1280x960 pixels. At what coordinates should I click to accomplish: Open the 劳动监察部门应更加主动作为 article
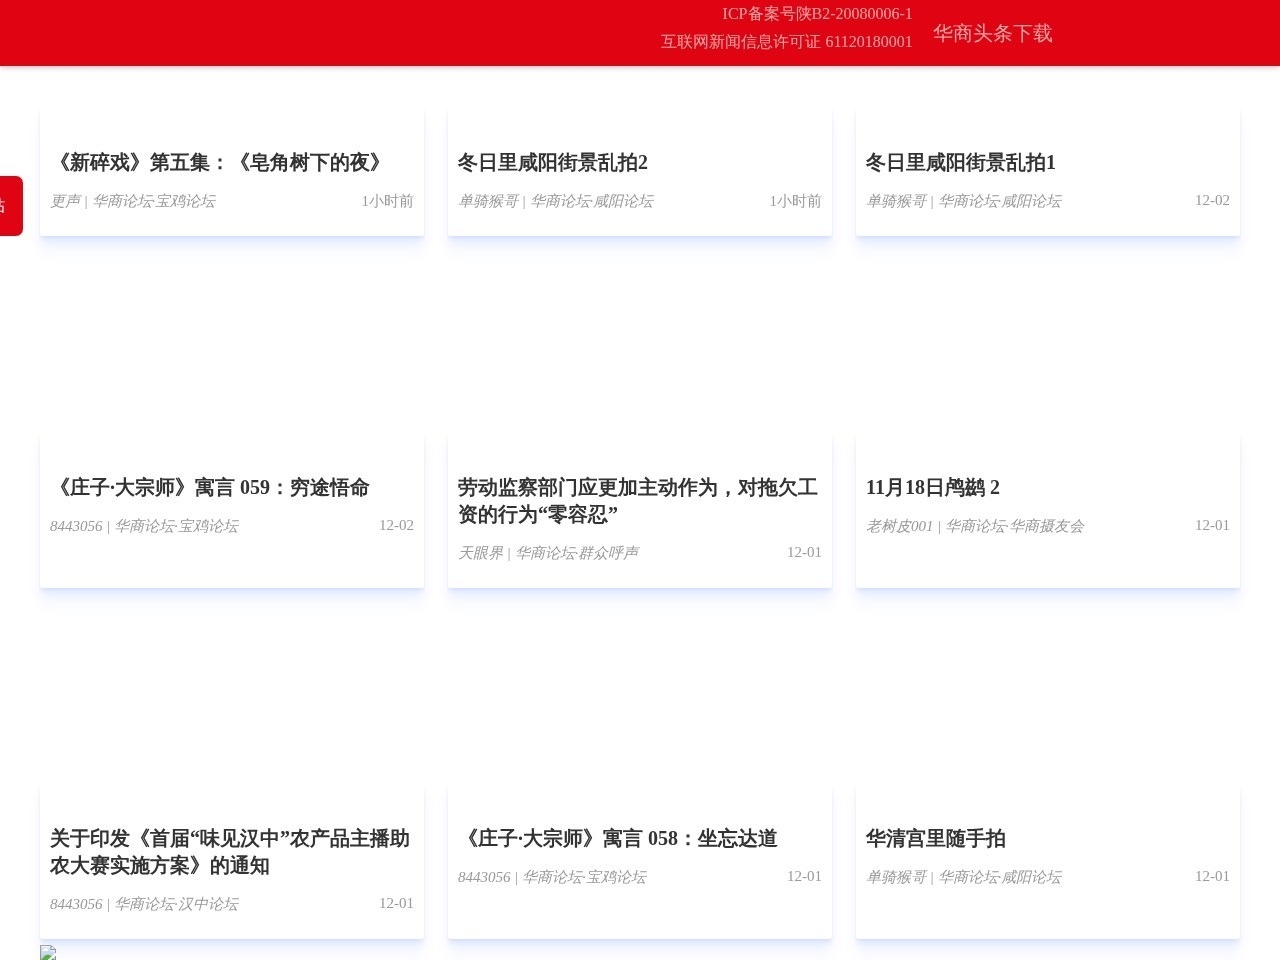tap(637, 500)
